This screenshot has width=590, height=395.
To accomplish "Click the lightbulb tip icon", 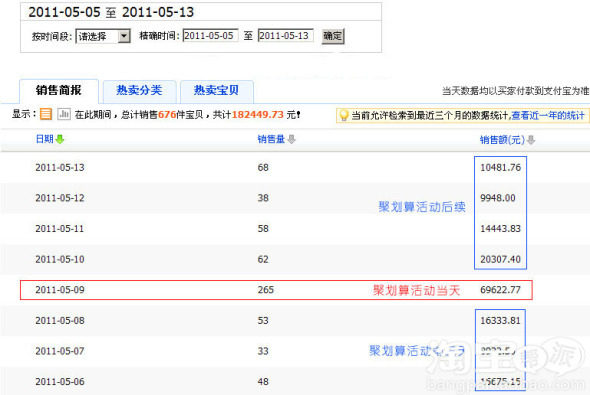I will pos(343,115).
